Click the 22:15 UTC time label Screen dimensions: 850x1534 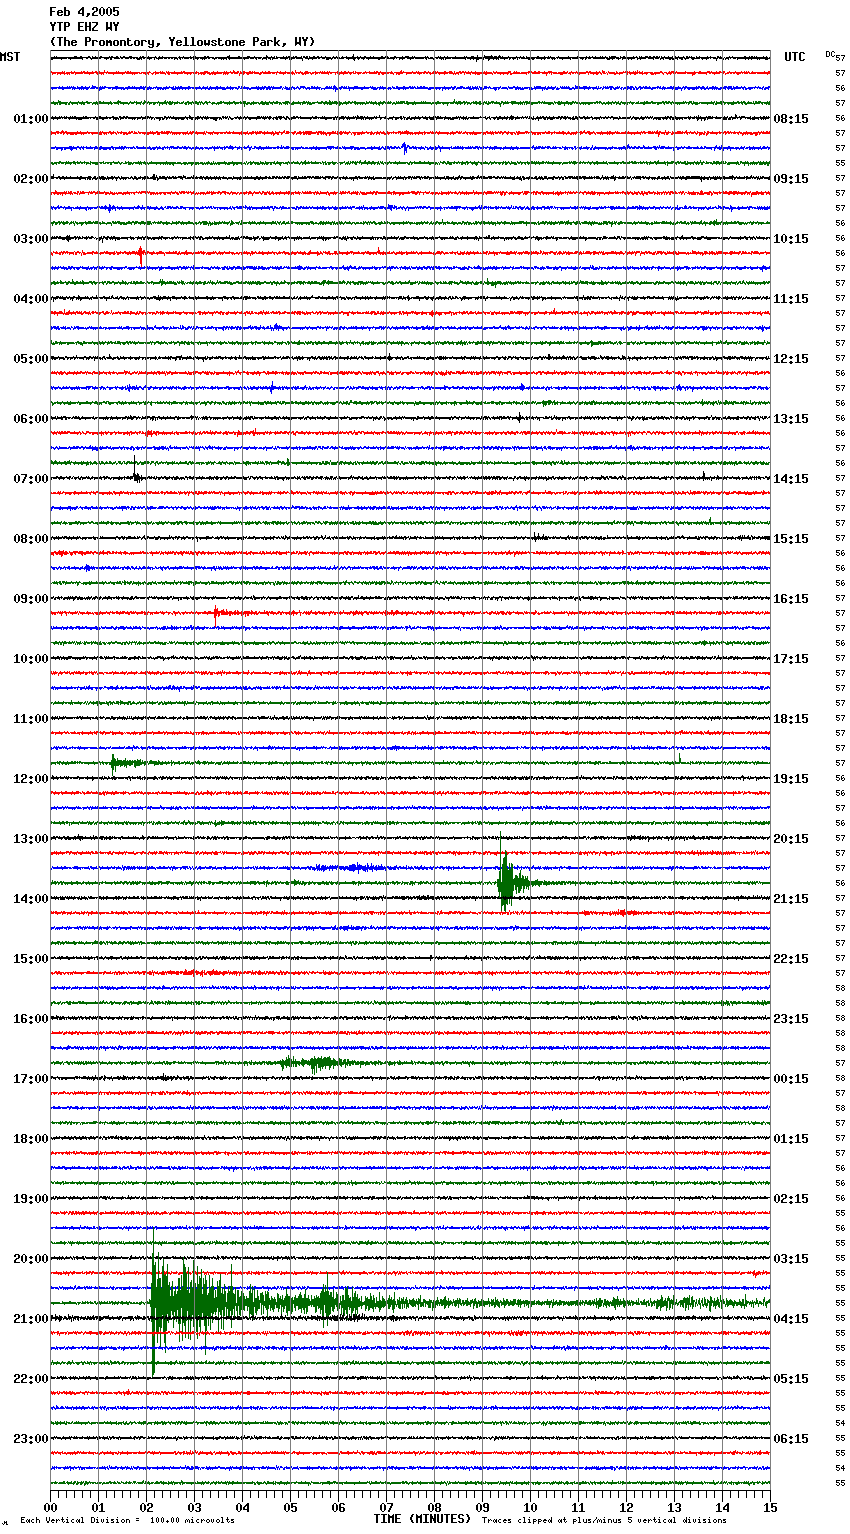[791, 959]
